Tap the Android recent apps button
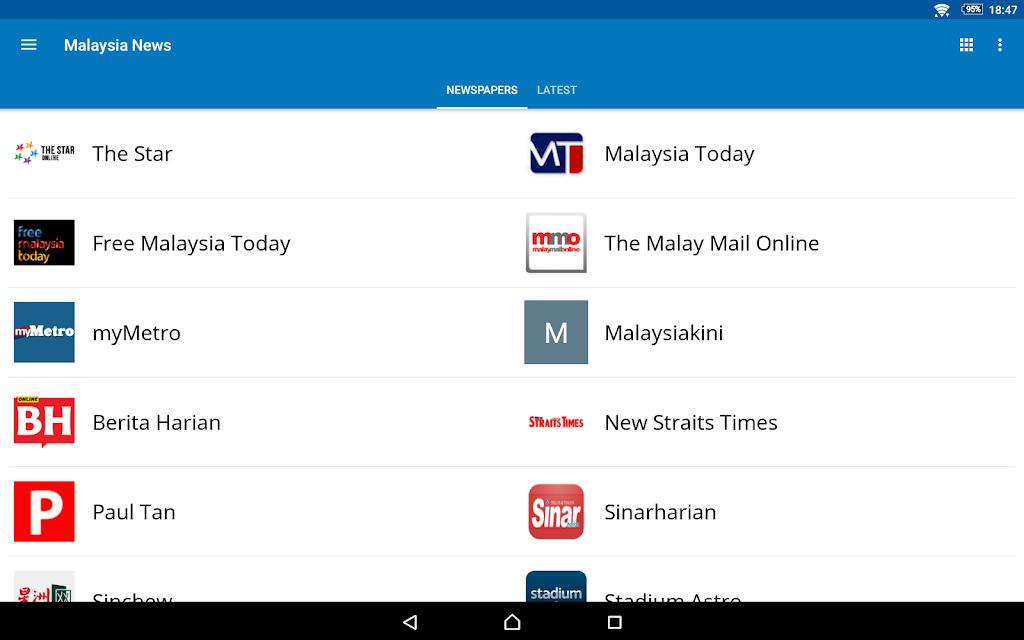 click(x=615, y=622)
